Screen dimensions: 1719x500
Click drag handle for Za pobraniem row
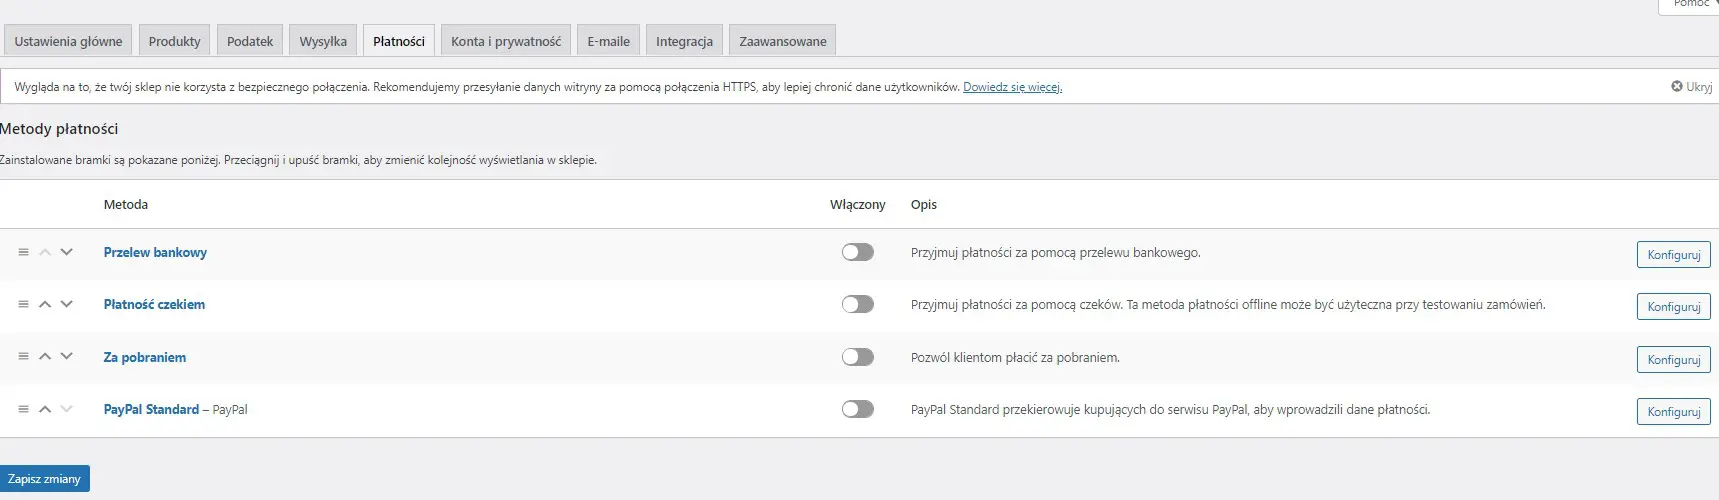[x=23, y=357]
